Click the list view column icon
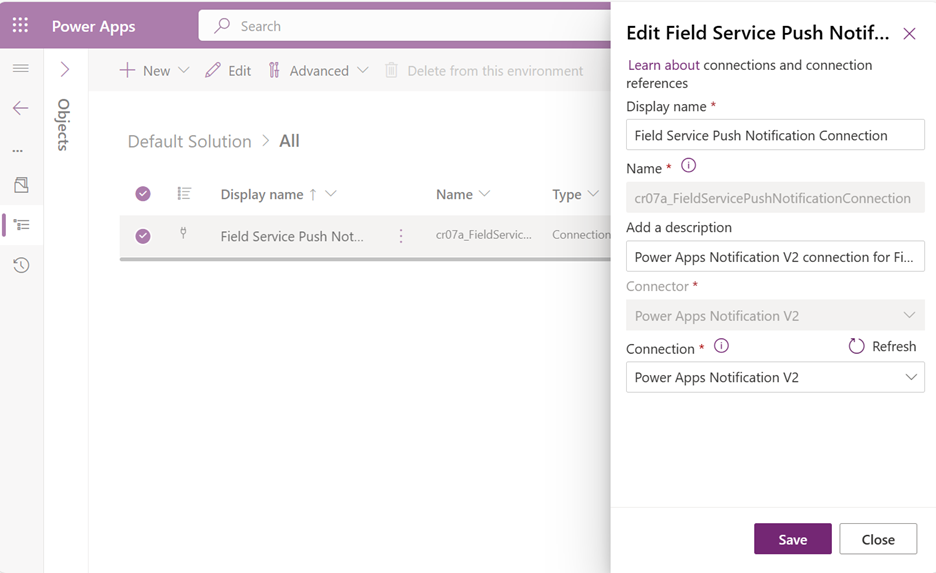 point(184,193)
